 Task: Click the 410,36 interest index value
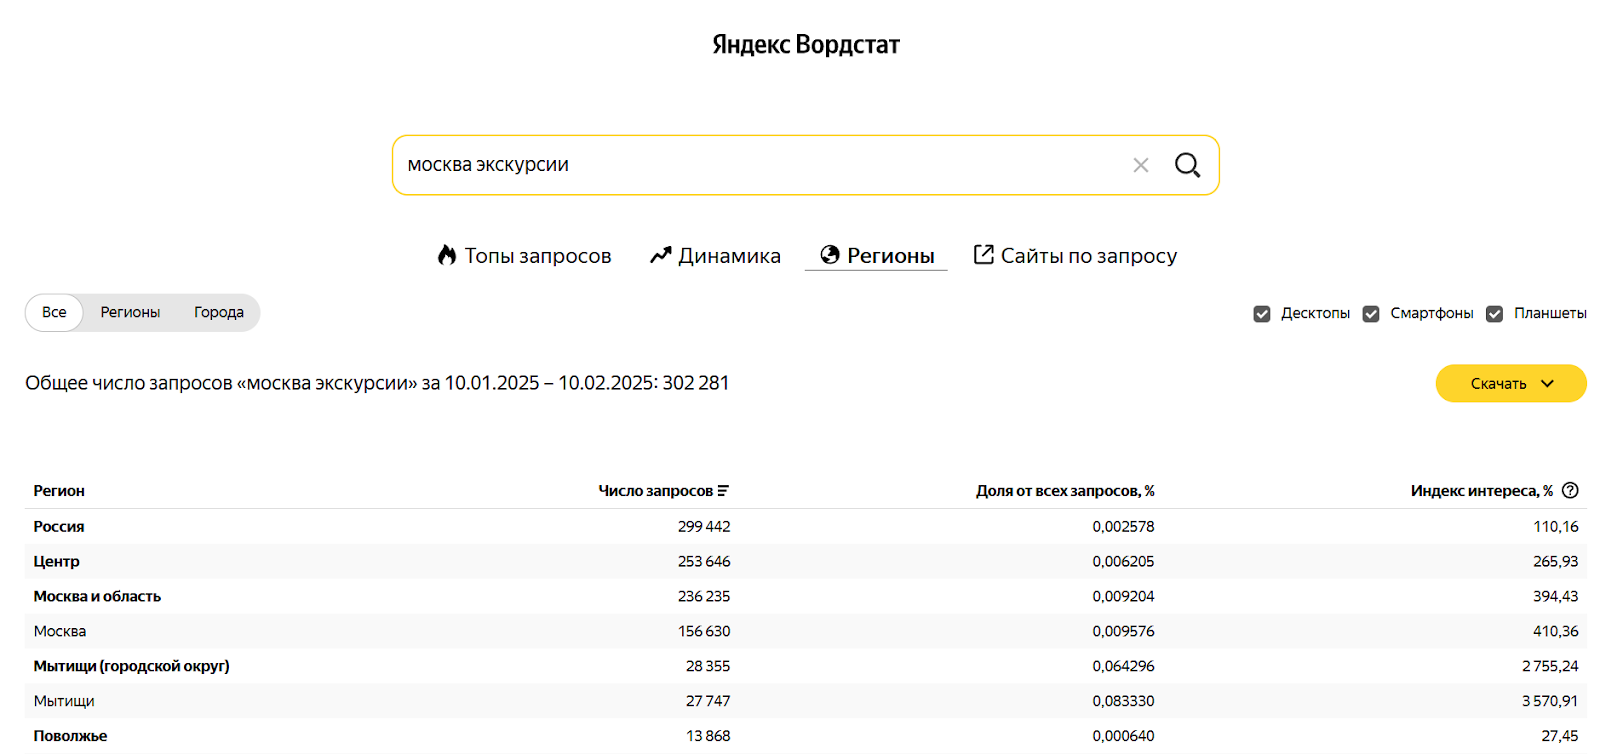pos(1556,631)
